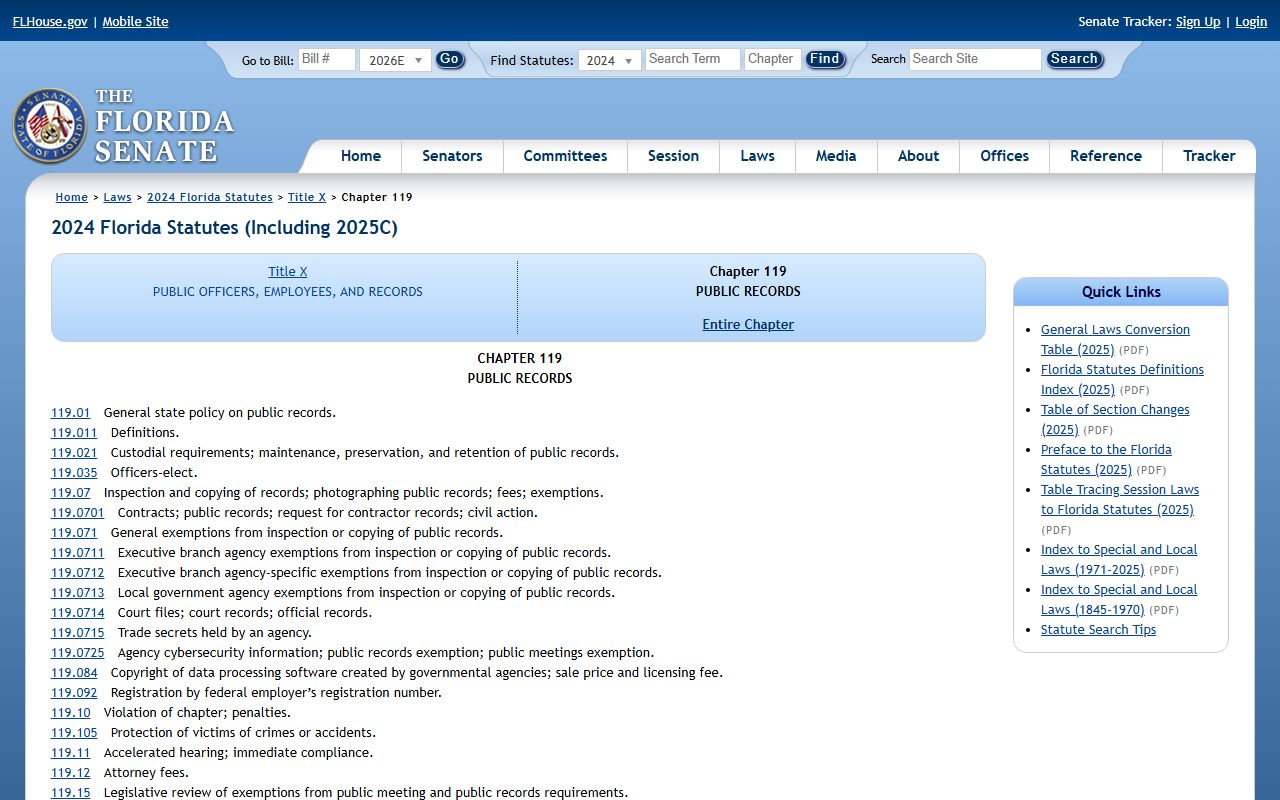Open General Laws Conversion Table PDF

pos(1115,339)
